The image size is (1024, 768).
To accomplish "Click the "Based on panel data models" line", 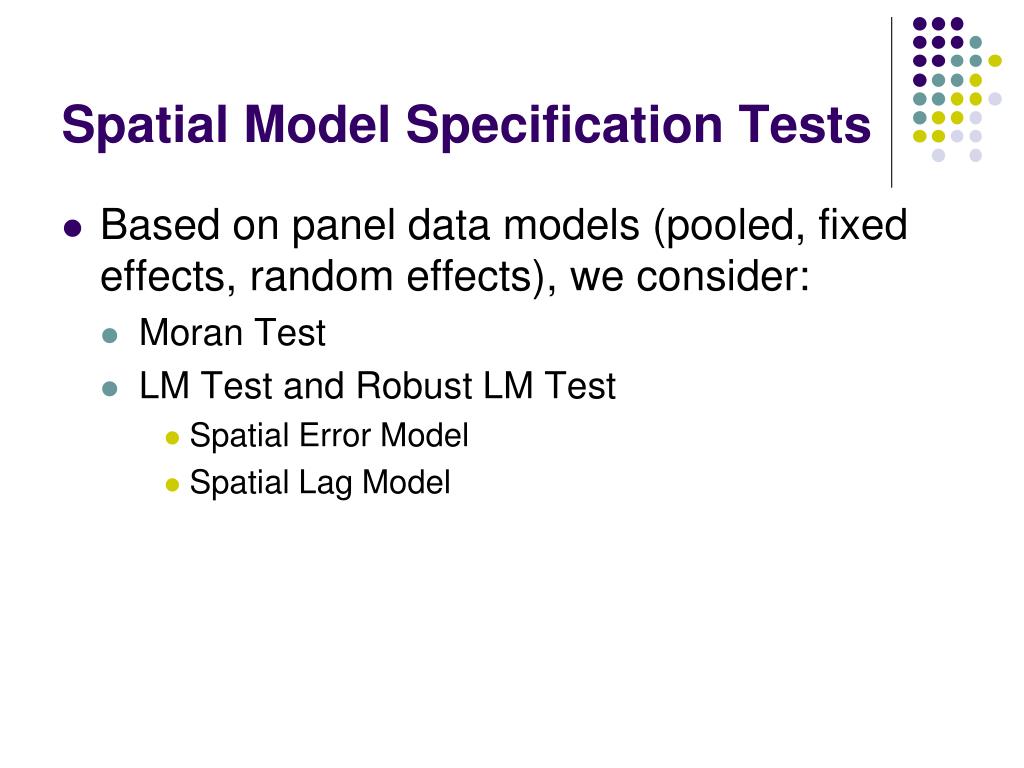I will click(x=504, y=226).
